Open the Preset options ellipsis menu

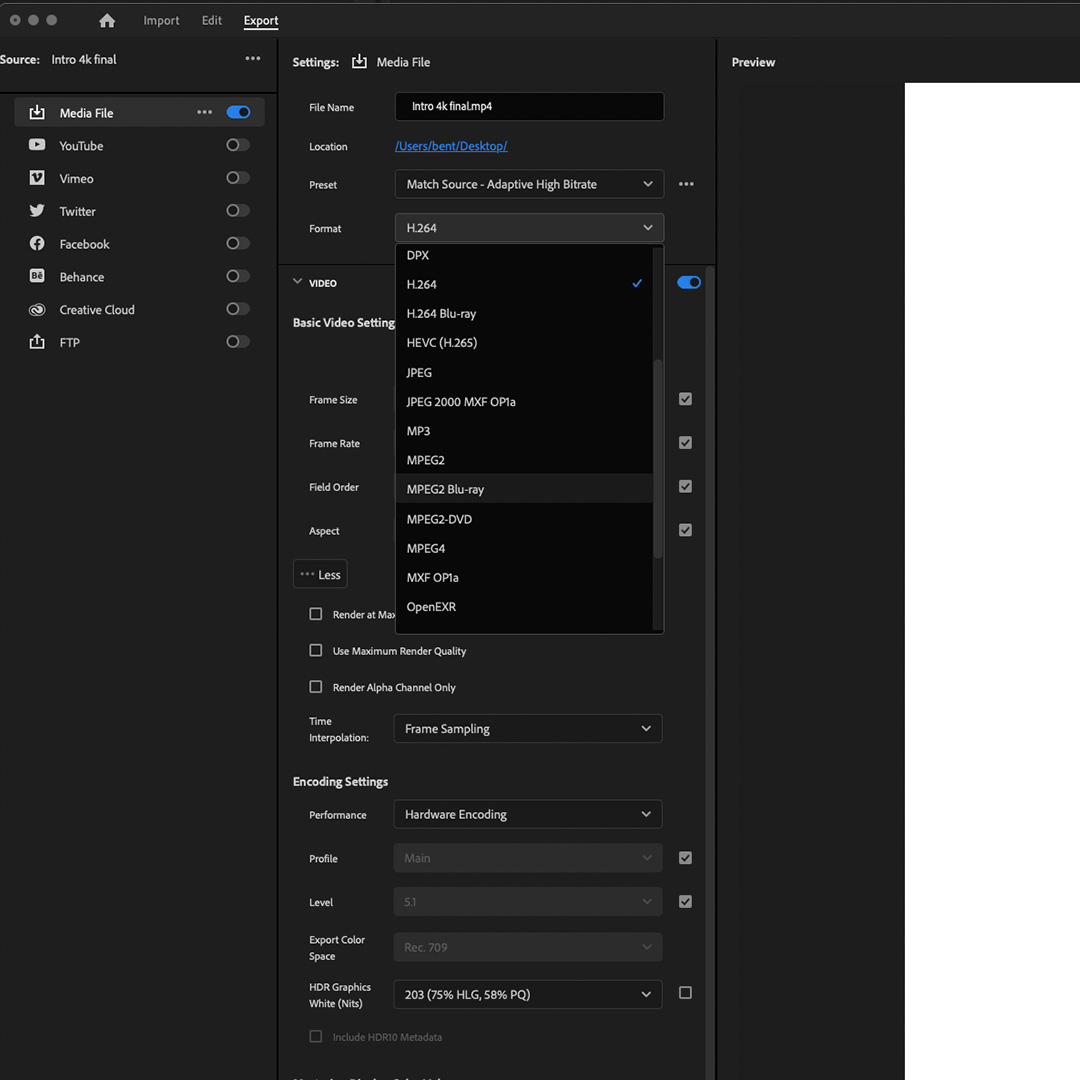[x=686, y=184]
